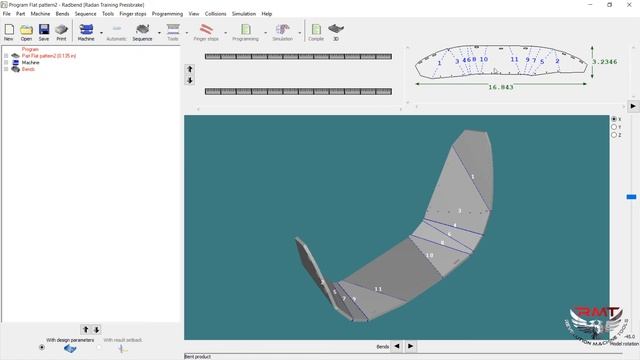Screen dimensions: 640x360
Task: Click the Machine icon in the tree
Action: click(16, 62)
